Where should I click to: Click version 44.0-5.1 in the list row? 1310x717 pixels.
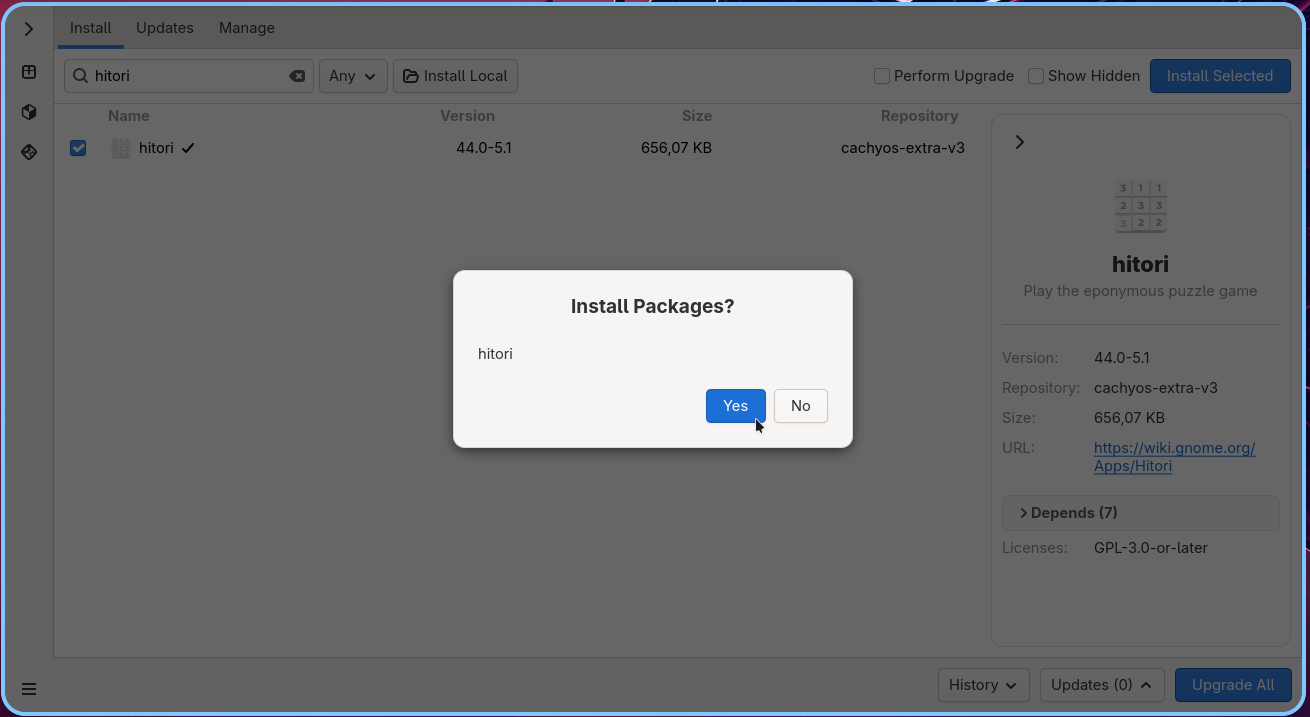coord(484,148)
